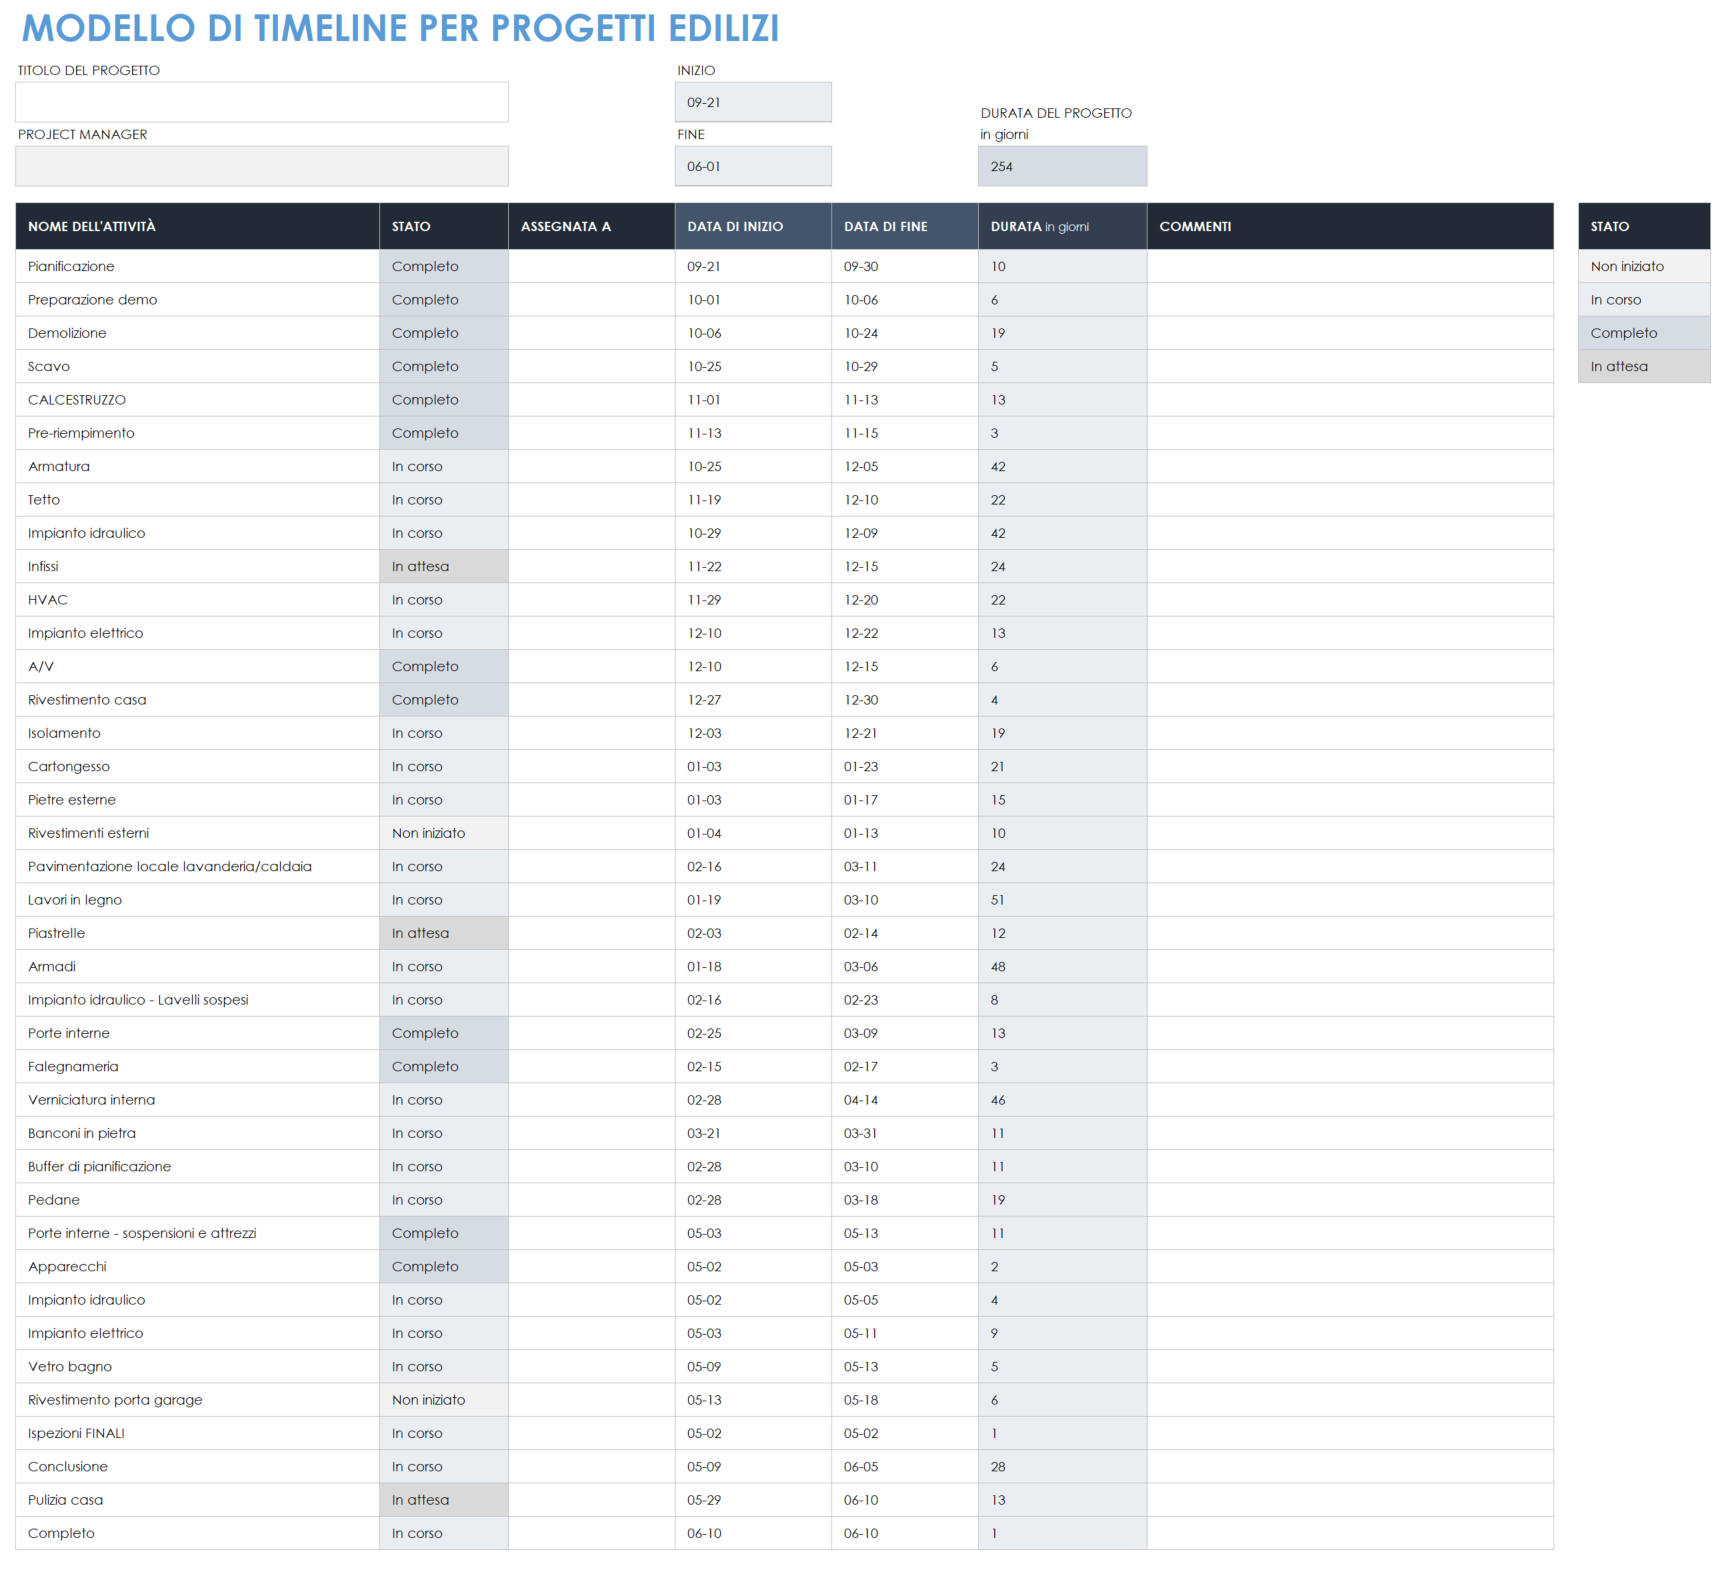Select the Vetro bagno activity cell
1728x1577 pixels.
point(197,1366)
